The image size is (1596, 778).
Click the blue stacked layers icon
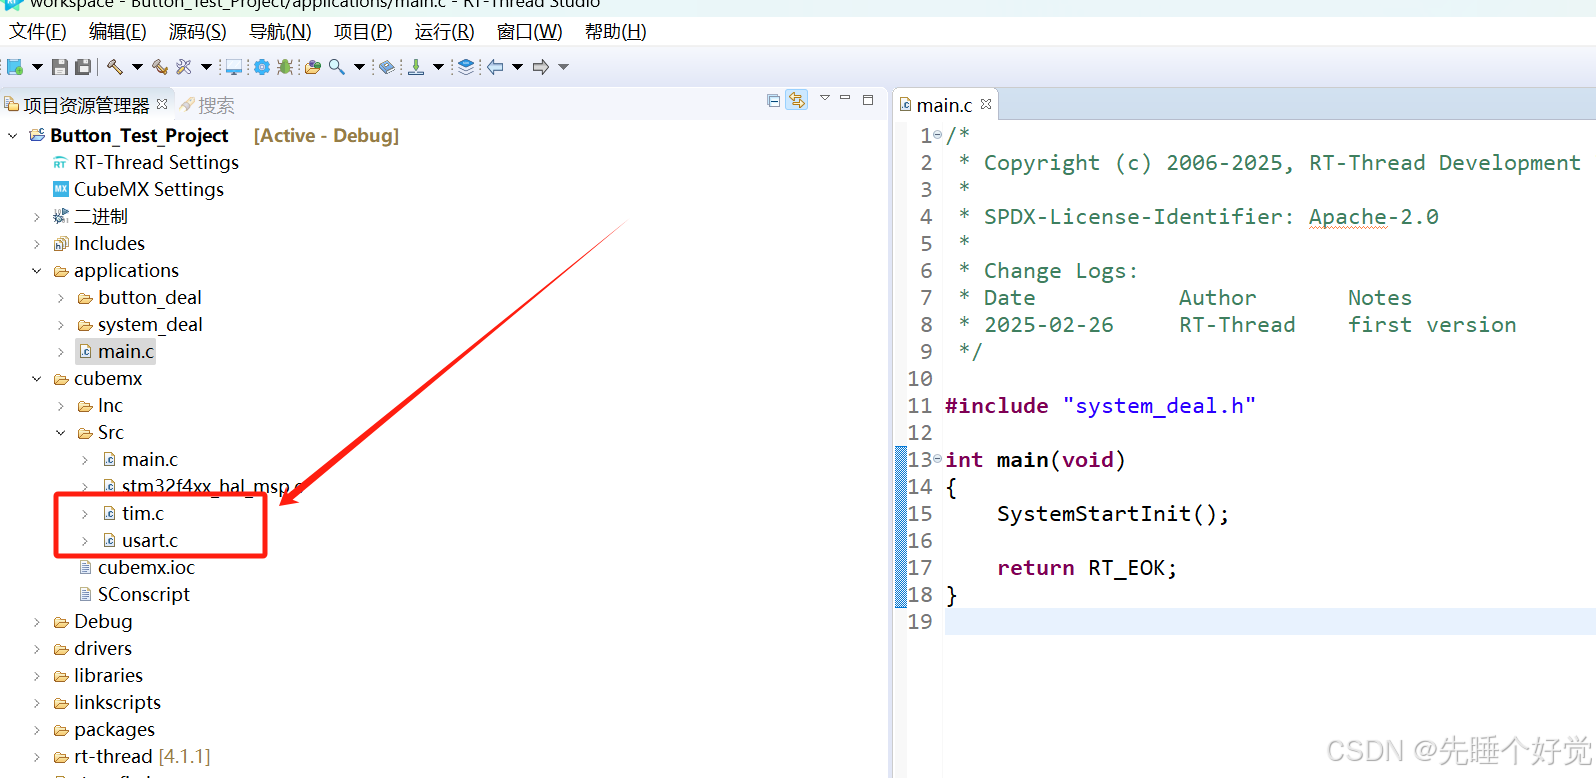pos(466,67)
